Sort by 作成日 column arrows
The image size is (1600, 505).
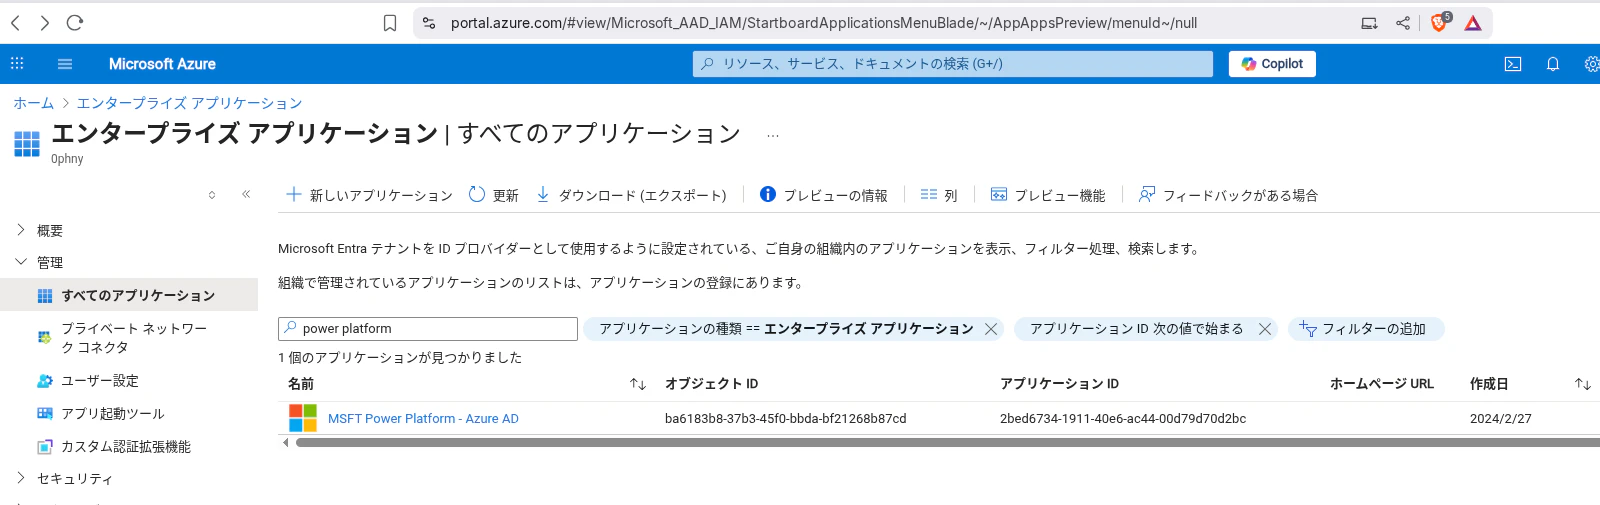(x=1583, y=384)
